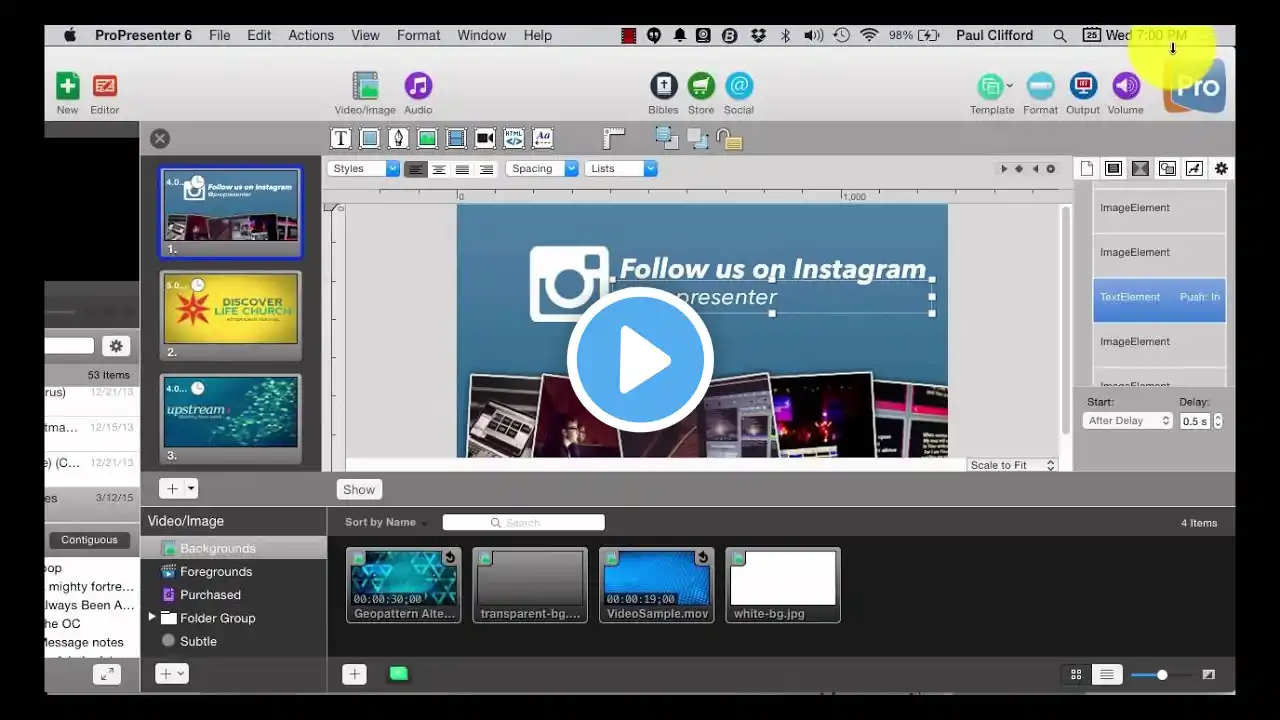
Task: Close the editor with X button
Action: point(160,139)
